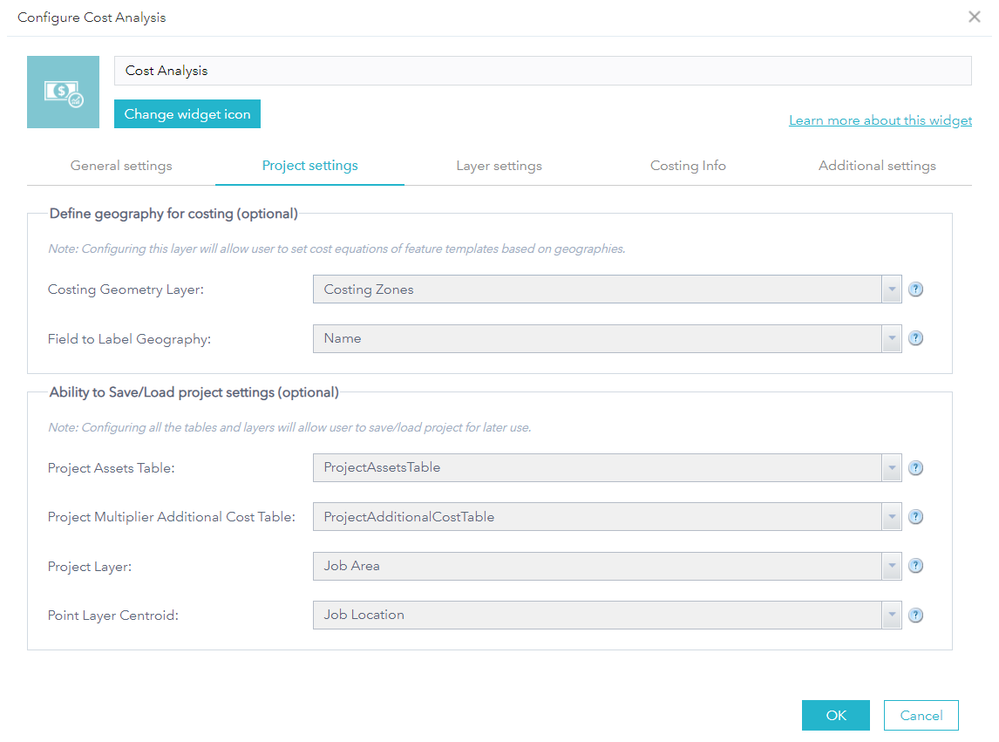Close the Configure Cost Analysis dialog

coord(974,17)
